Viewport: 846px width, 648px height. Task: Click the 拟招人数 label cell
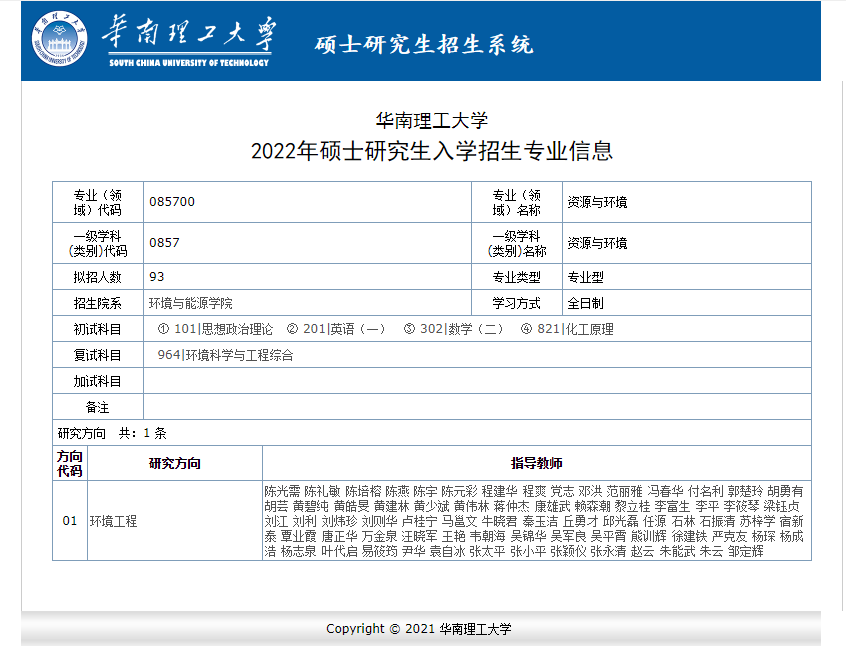(98, 277)
